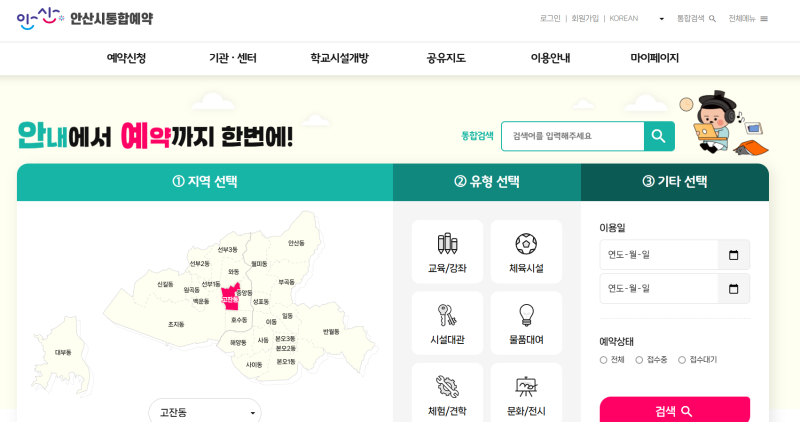Select 성포동 on the map
Screen dimensions: 800x422
point(261,302)
